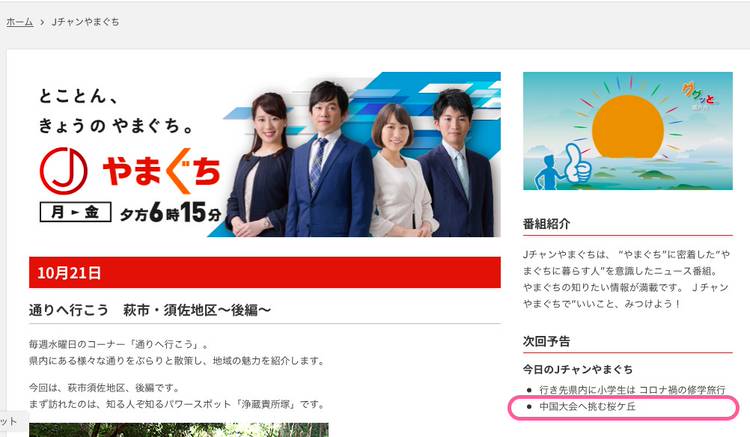This screenshot has height=437, width=750.
Task: Open 行き先県内に小学生は コロナ禍の修学旅行 item
Action: (632, 390)
